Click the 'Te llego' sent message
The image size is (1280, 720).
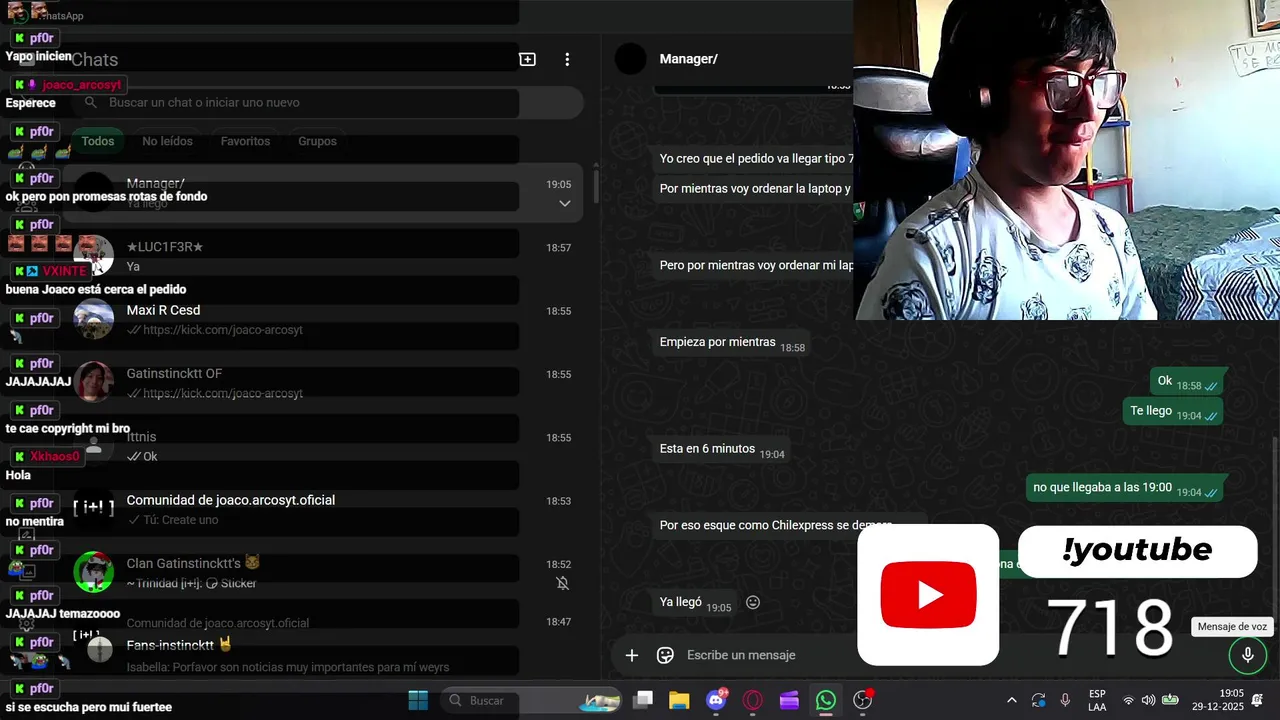(1173, 411)
